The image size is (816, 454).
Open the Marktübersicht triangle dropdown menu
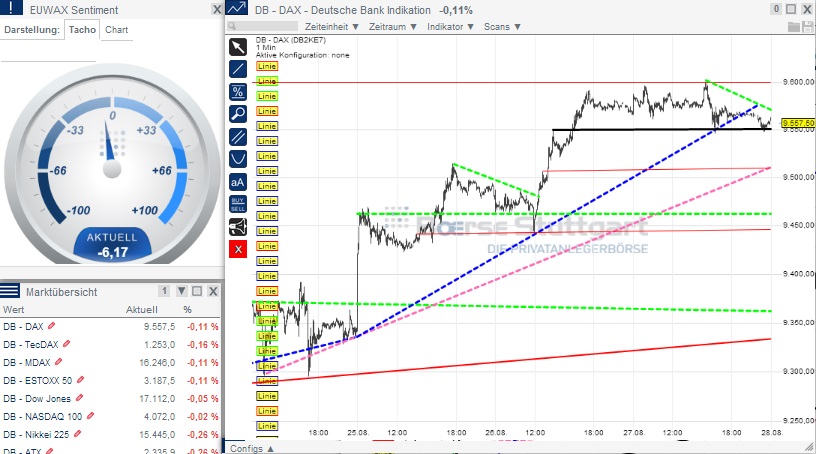coord(182,291)
